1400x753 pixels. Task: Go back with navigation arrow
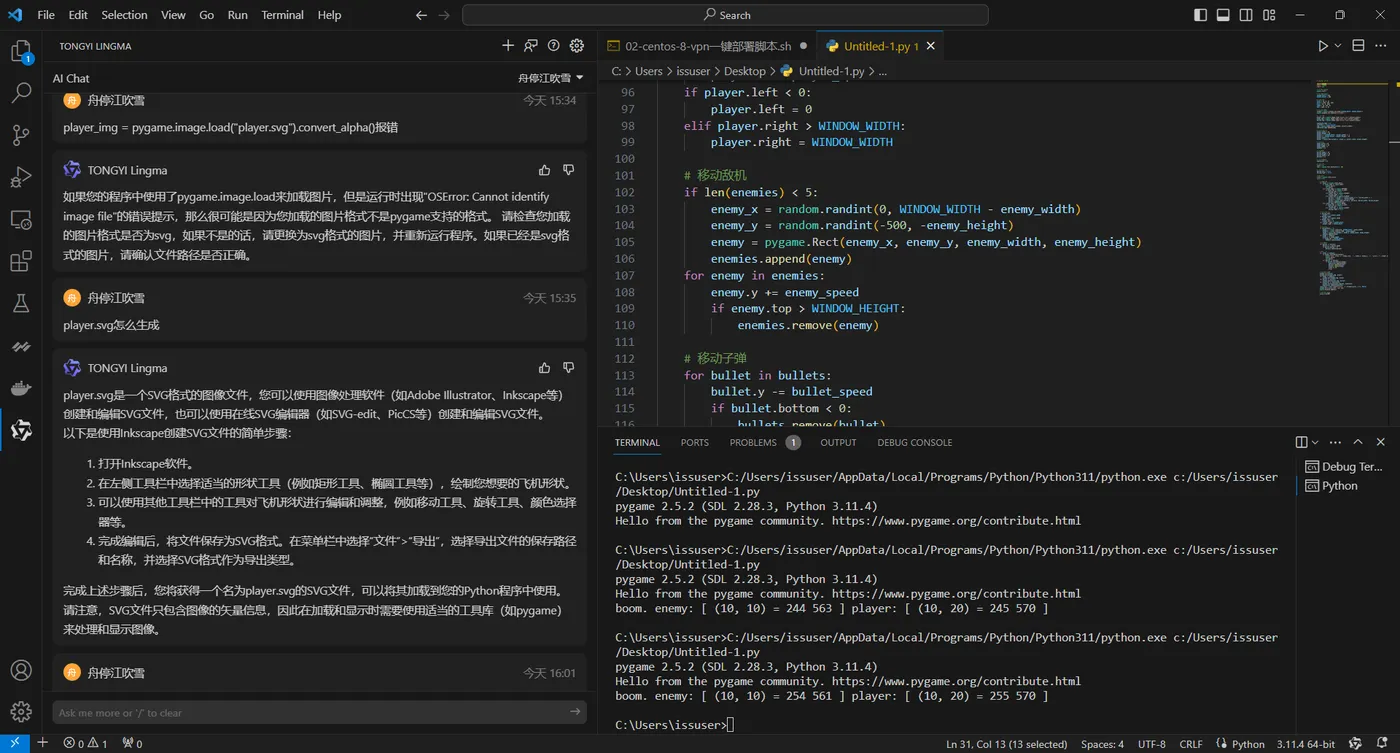(x=421, y=15)
